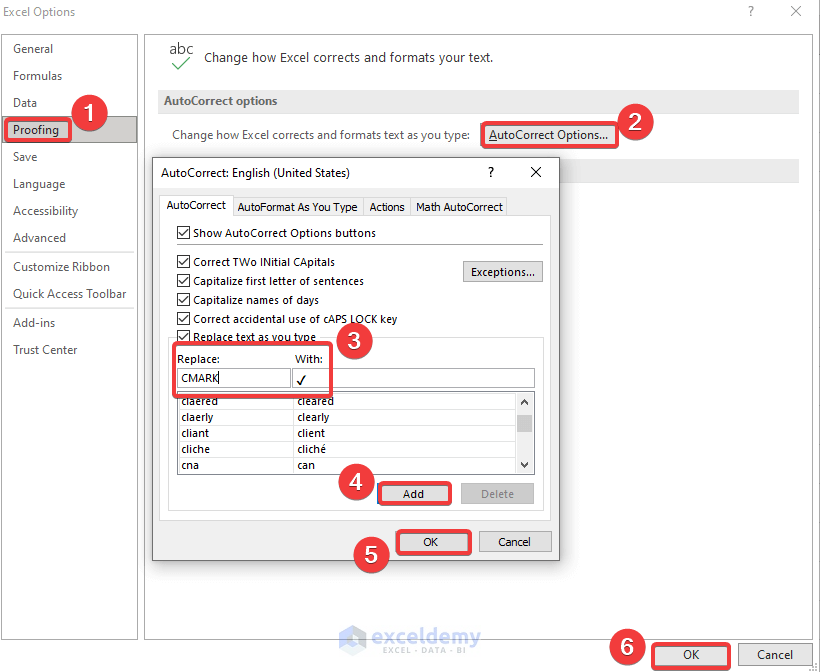Click OK in Excel Options window
This screenshot has height=672, width=820.
(x=691, y=655)
